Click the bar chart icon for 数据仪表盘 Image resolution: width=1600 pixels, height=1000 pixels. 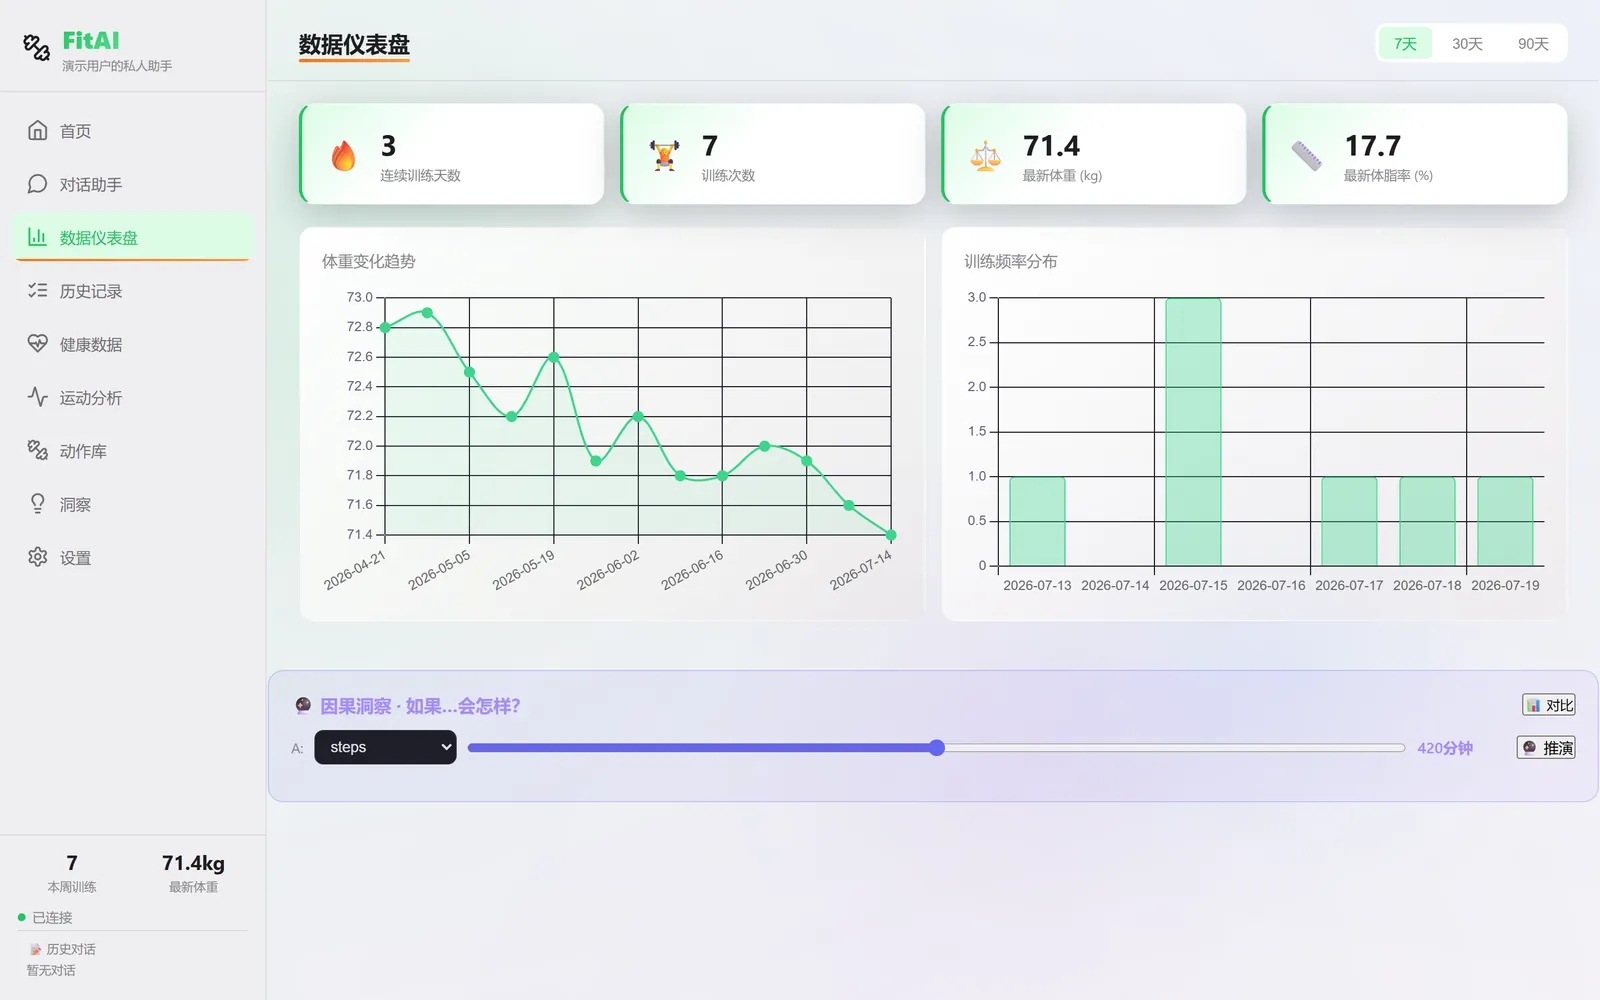[x=38, y=237]
